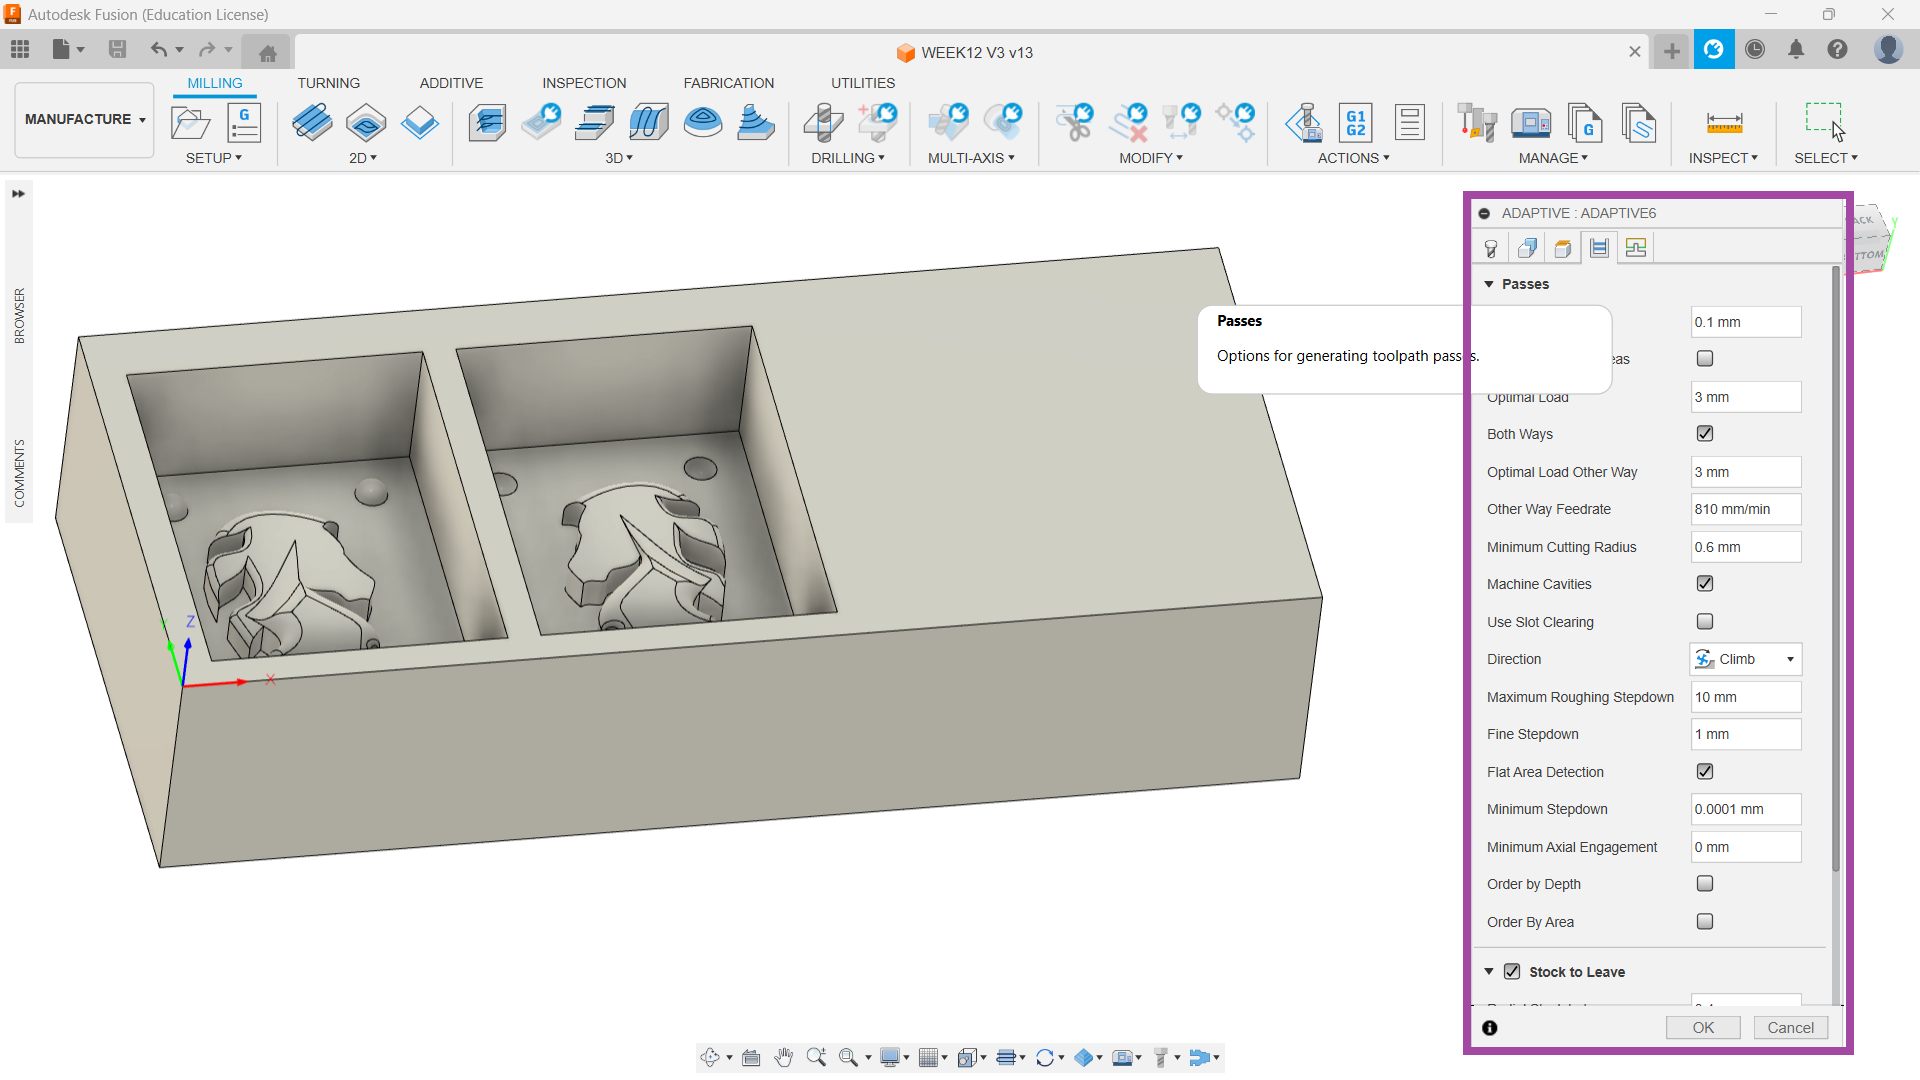The width and height of the screenshot is (1920, 1080).
Task: Open the MANUFACTURE workspace dropdown
Action: (x=85, y=119)
